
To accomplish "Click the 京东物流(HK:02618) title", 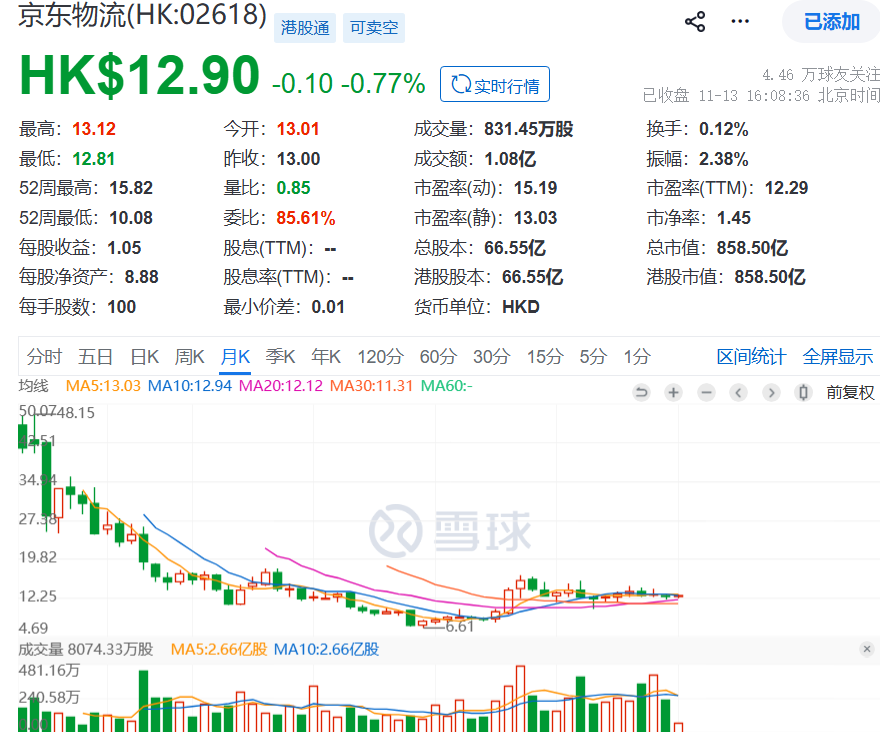I will tap(143, 15).
